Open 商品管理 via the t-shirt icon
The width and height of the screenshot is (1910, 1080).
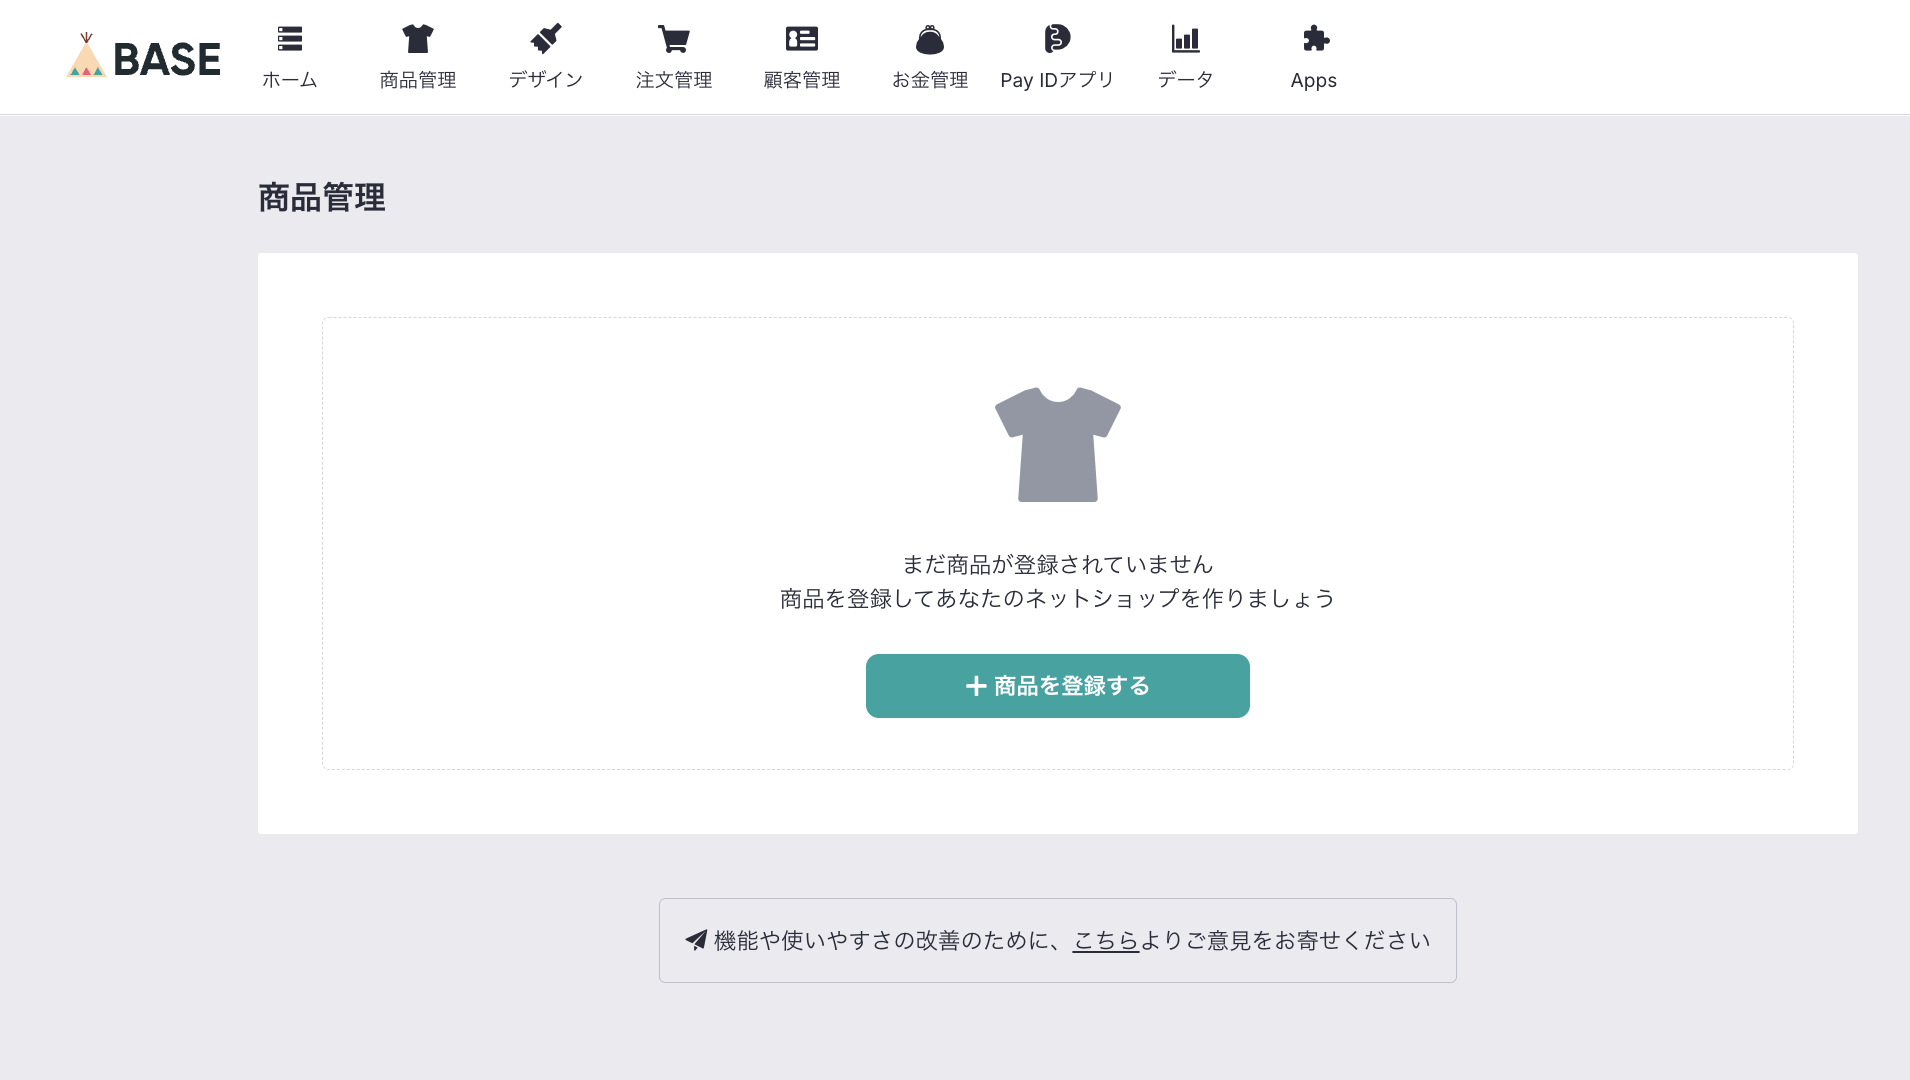418,40
